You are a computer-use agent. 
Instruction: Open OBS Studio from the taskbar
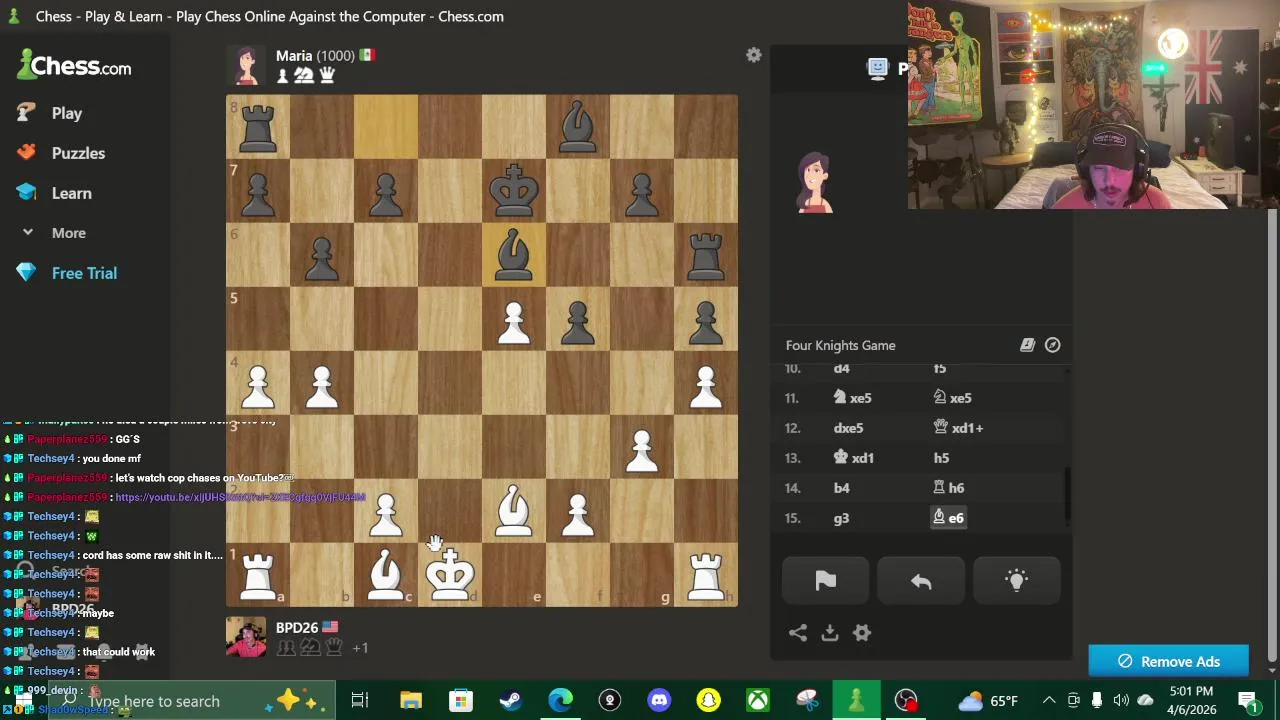point(906,701)
